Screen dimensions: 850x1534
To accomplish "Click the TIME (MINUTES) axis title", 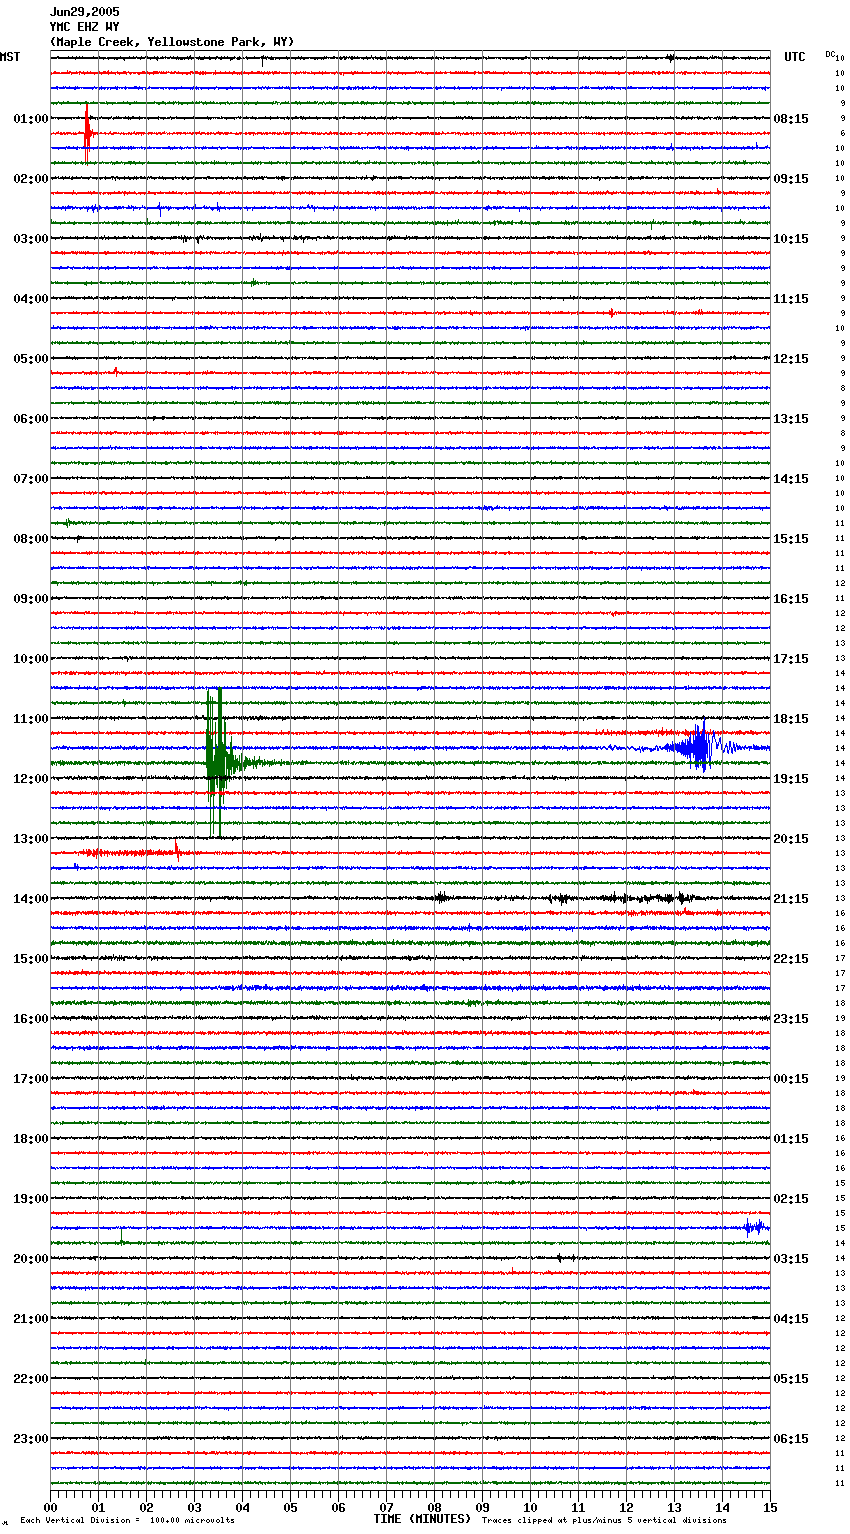I will [x=422, y=1519].
